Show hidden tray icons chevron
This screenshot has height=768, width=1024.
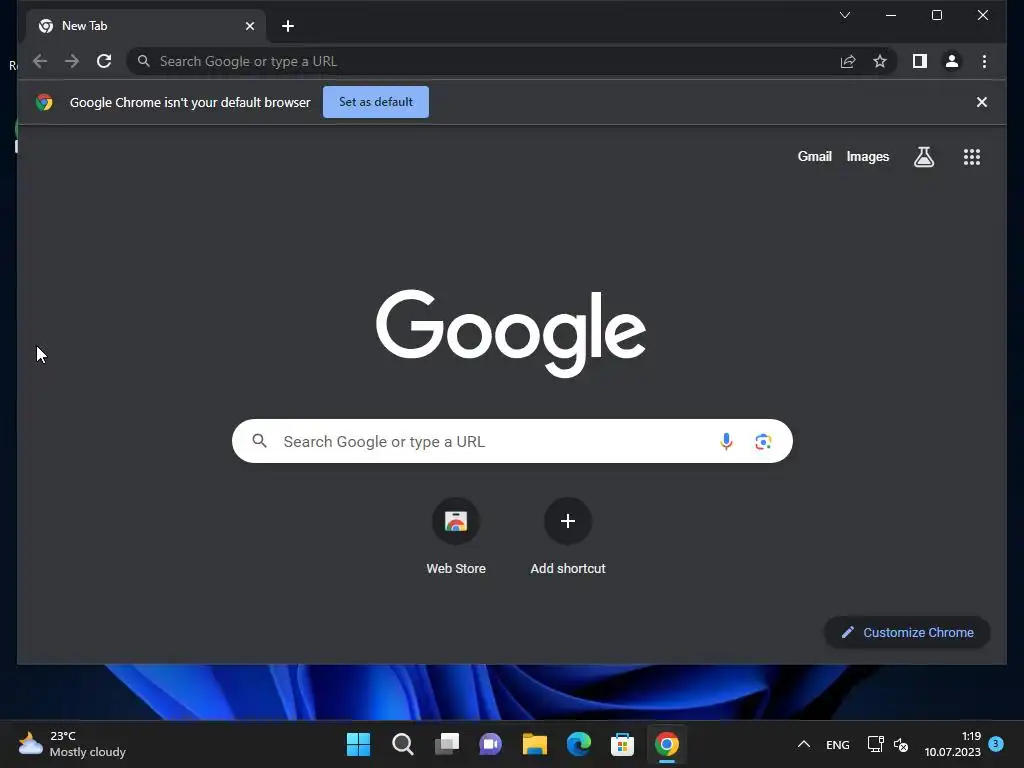[x=804, y=744]
